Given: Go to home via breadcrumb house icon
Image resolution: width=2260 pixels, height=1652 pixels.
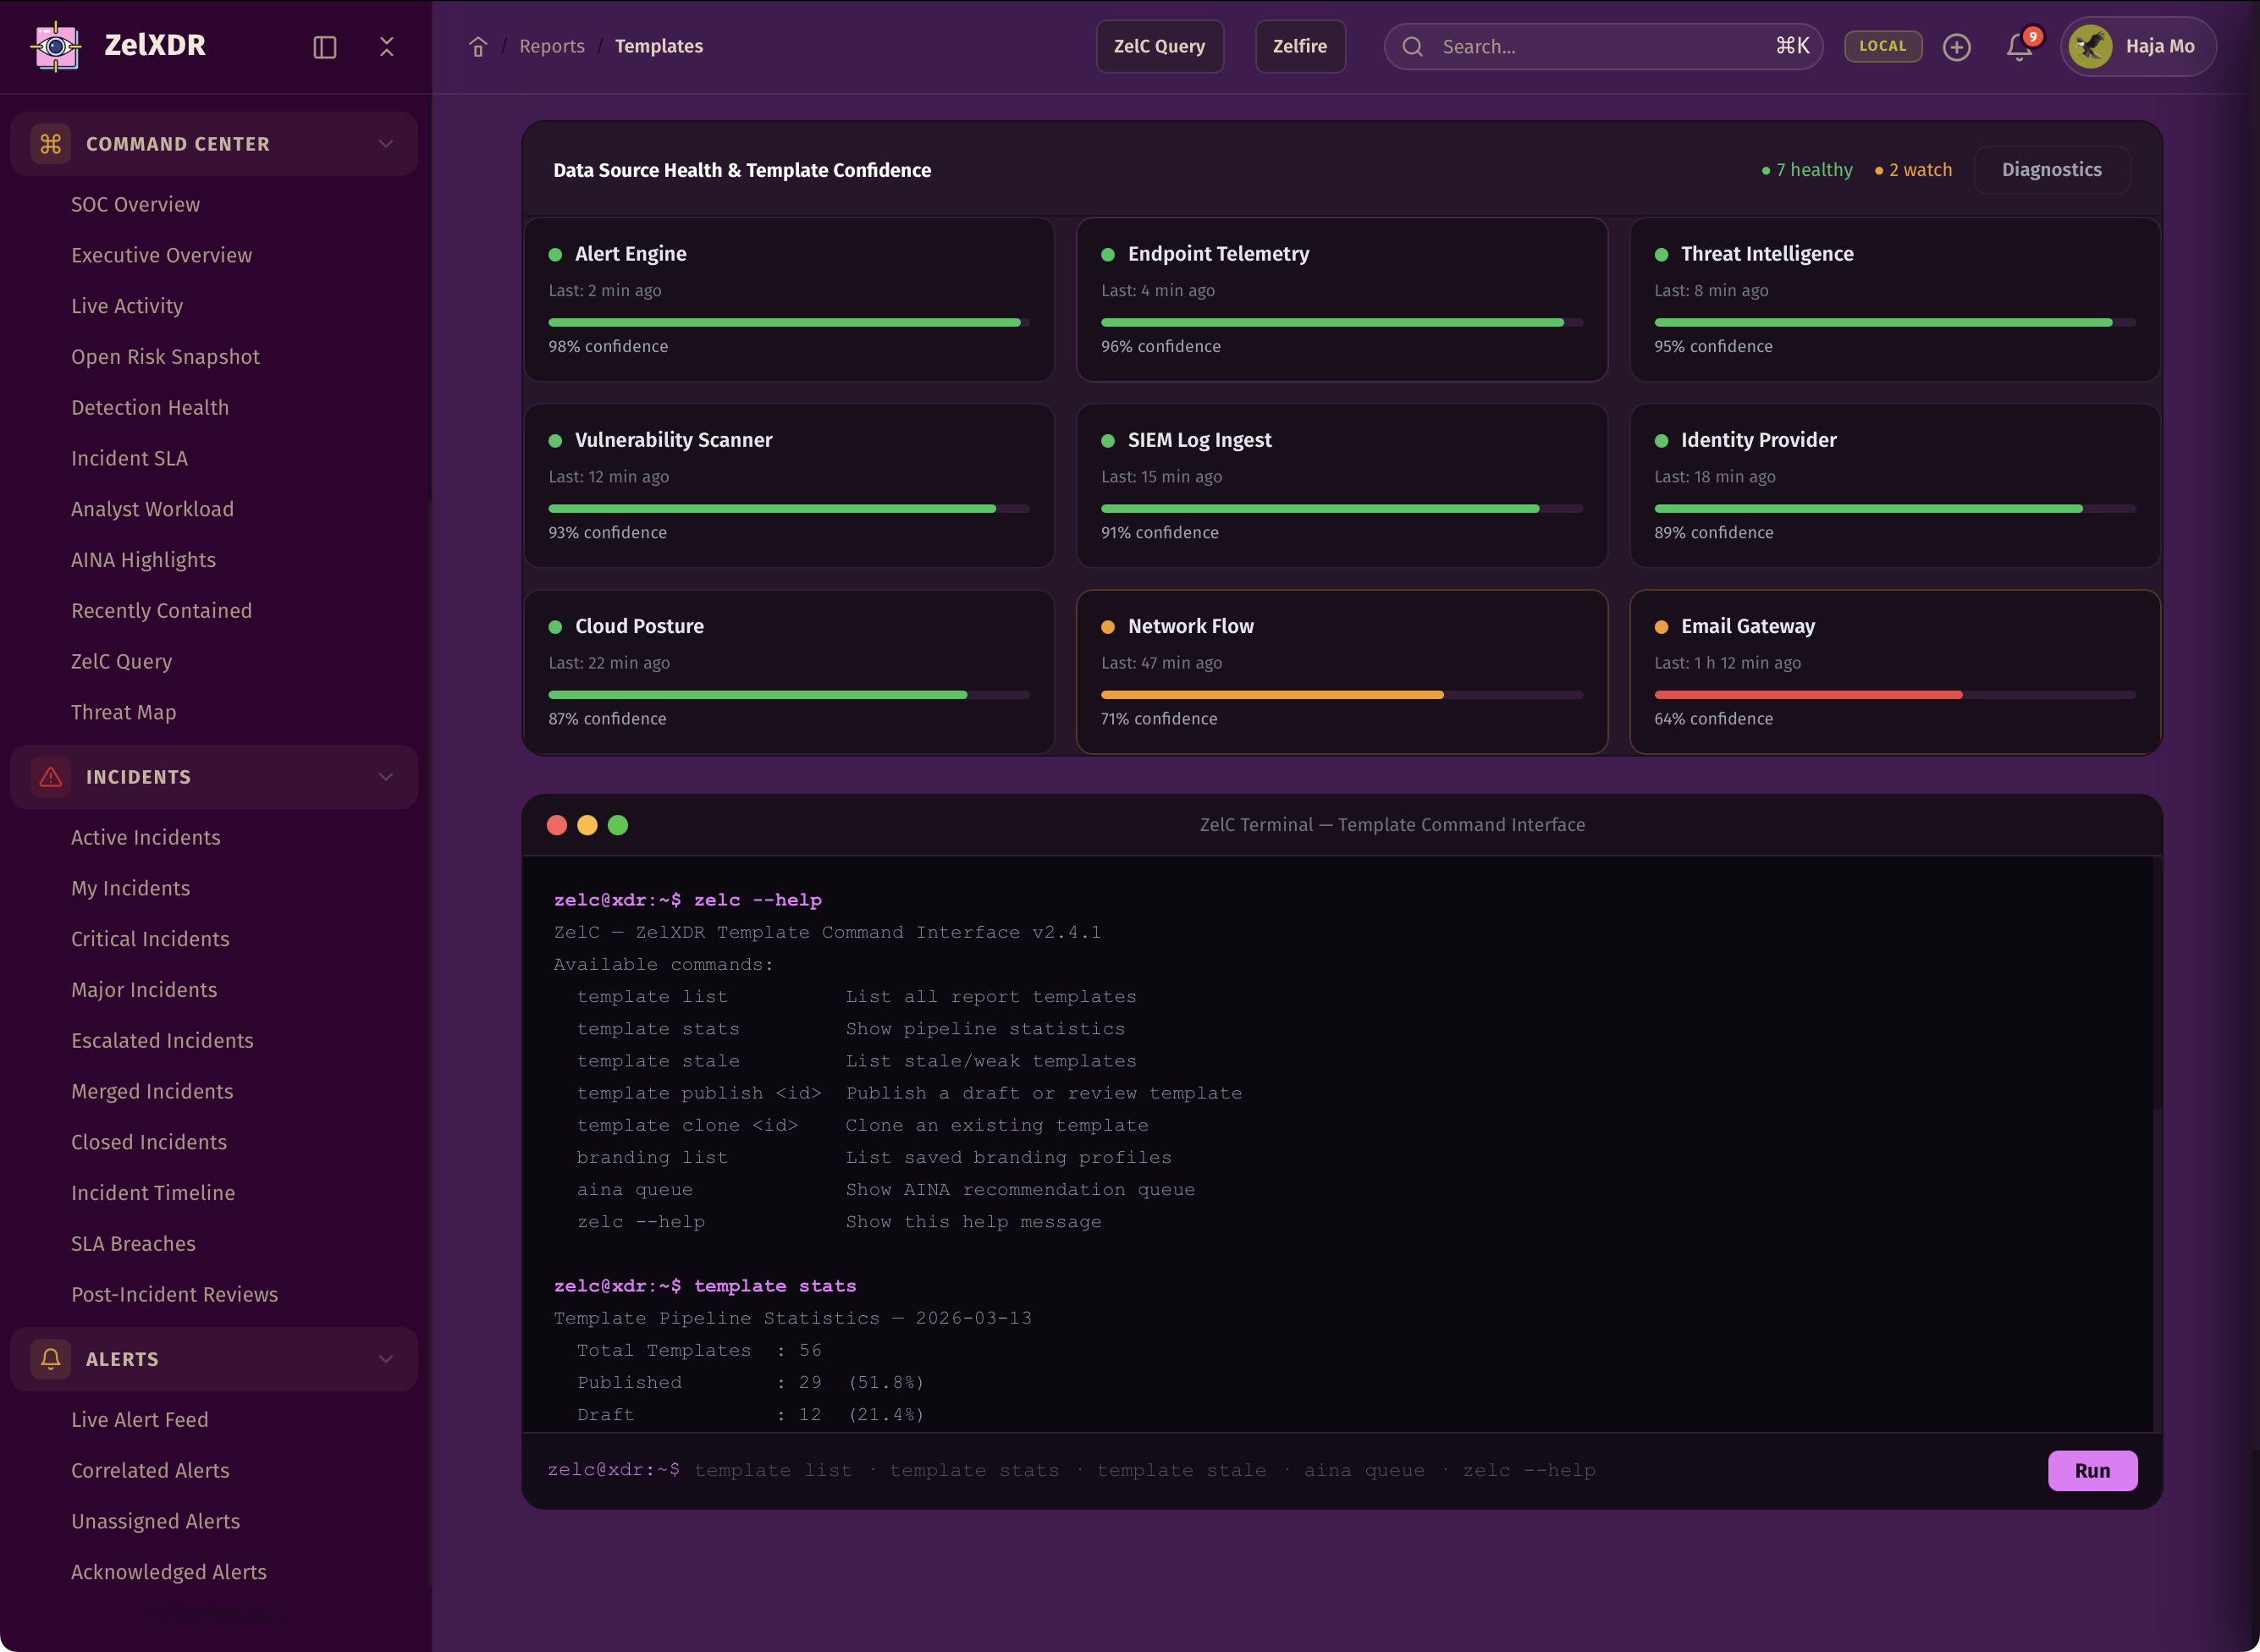Looking at the screenshot, I should coord(478,47).
